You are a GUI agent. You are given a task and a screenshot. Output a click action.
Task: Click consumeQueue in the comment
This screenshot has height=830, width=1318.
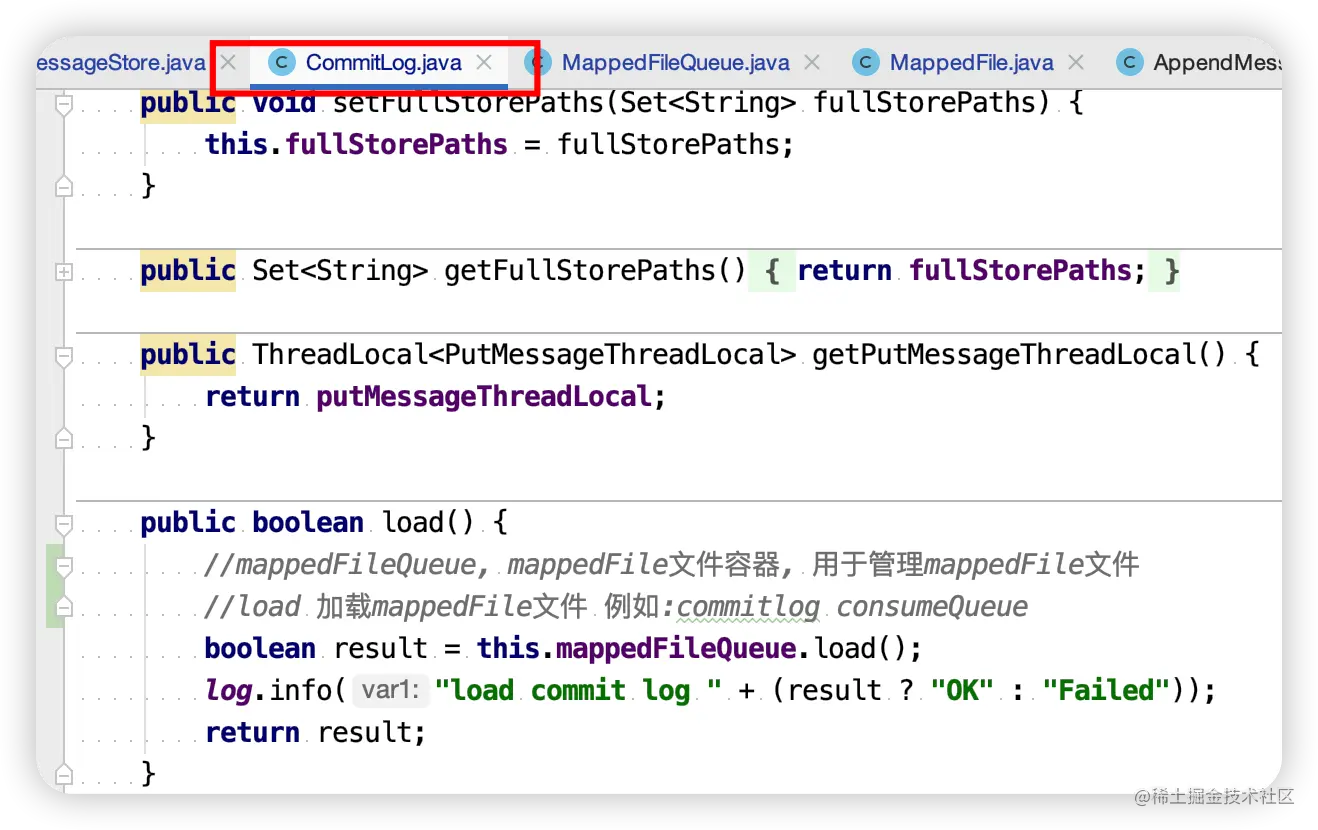(x=932, y=607)
